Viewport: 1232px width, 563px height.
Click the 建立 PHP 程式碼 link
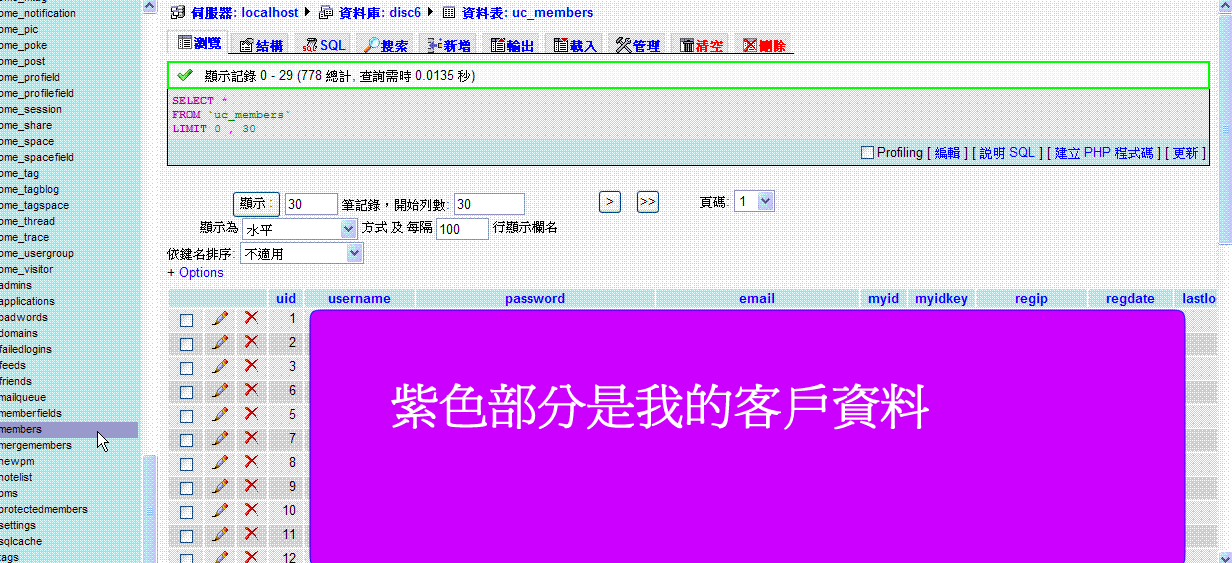[1104, 153]
